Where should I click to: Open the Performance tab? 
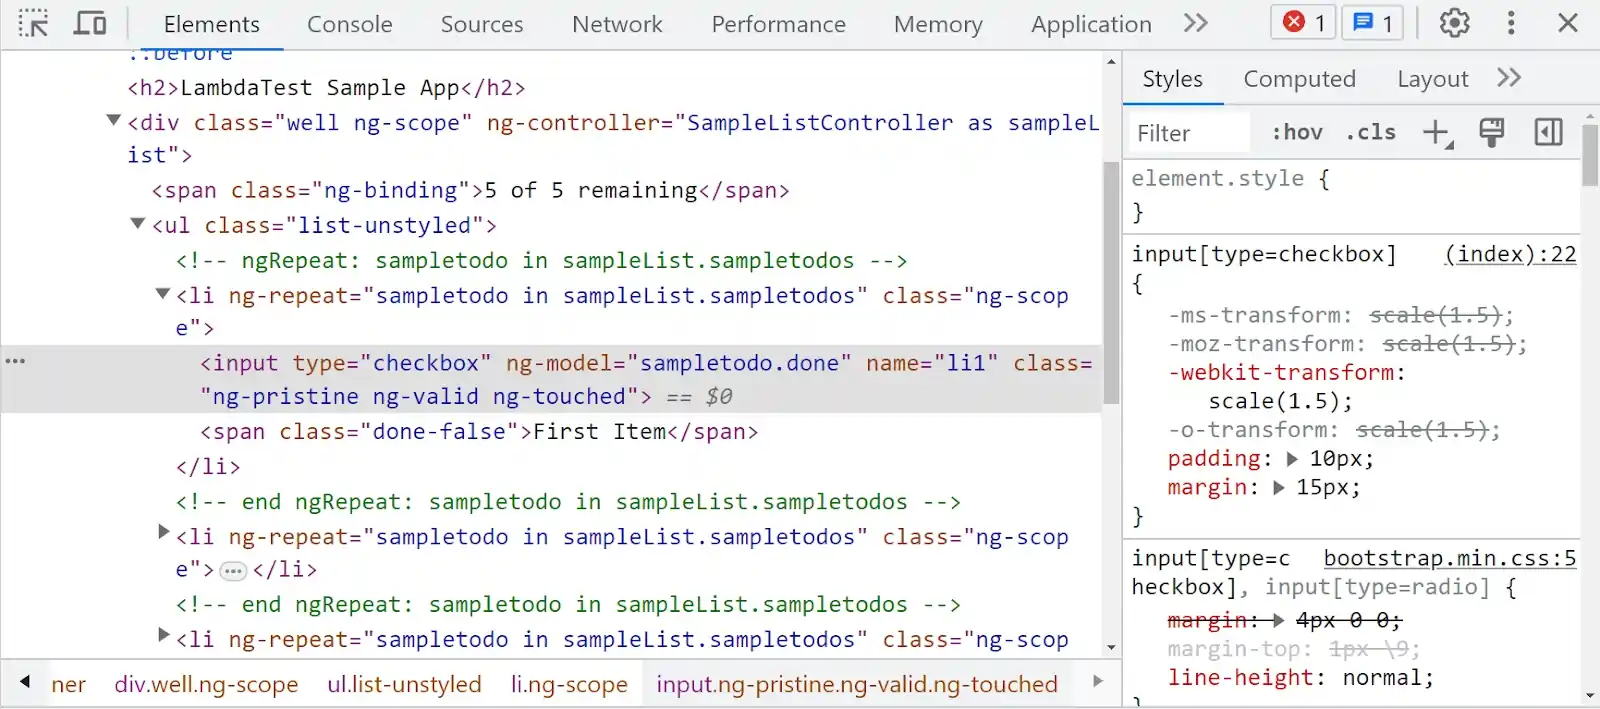(778, 24)
